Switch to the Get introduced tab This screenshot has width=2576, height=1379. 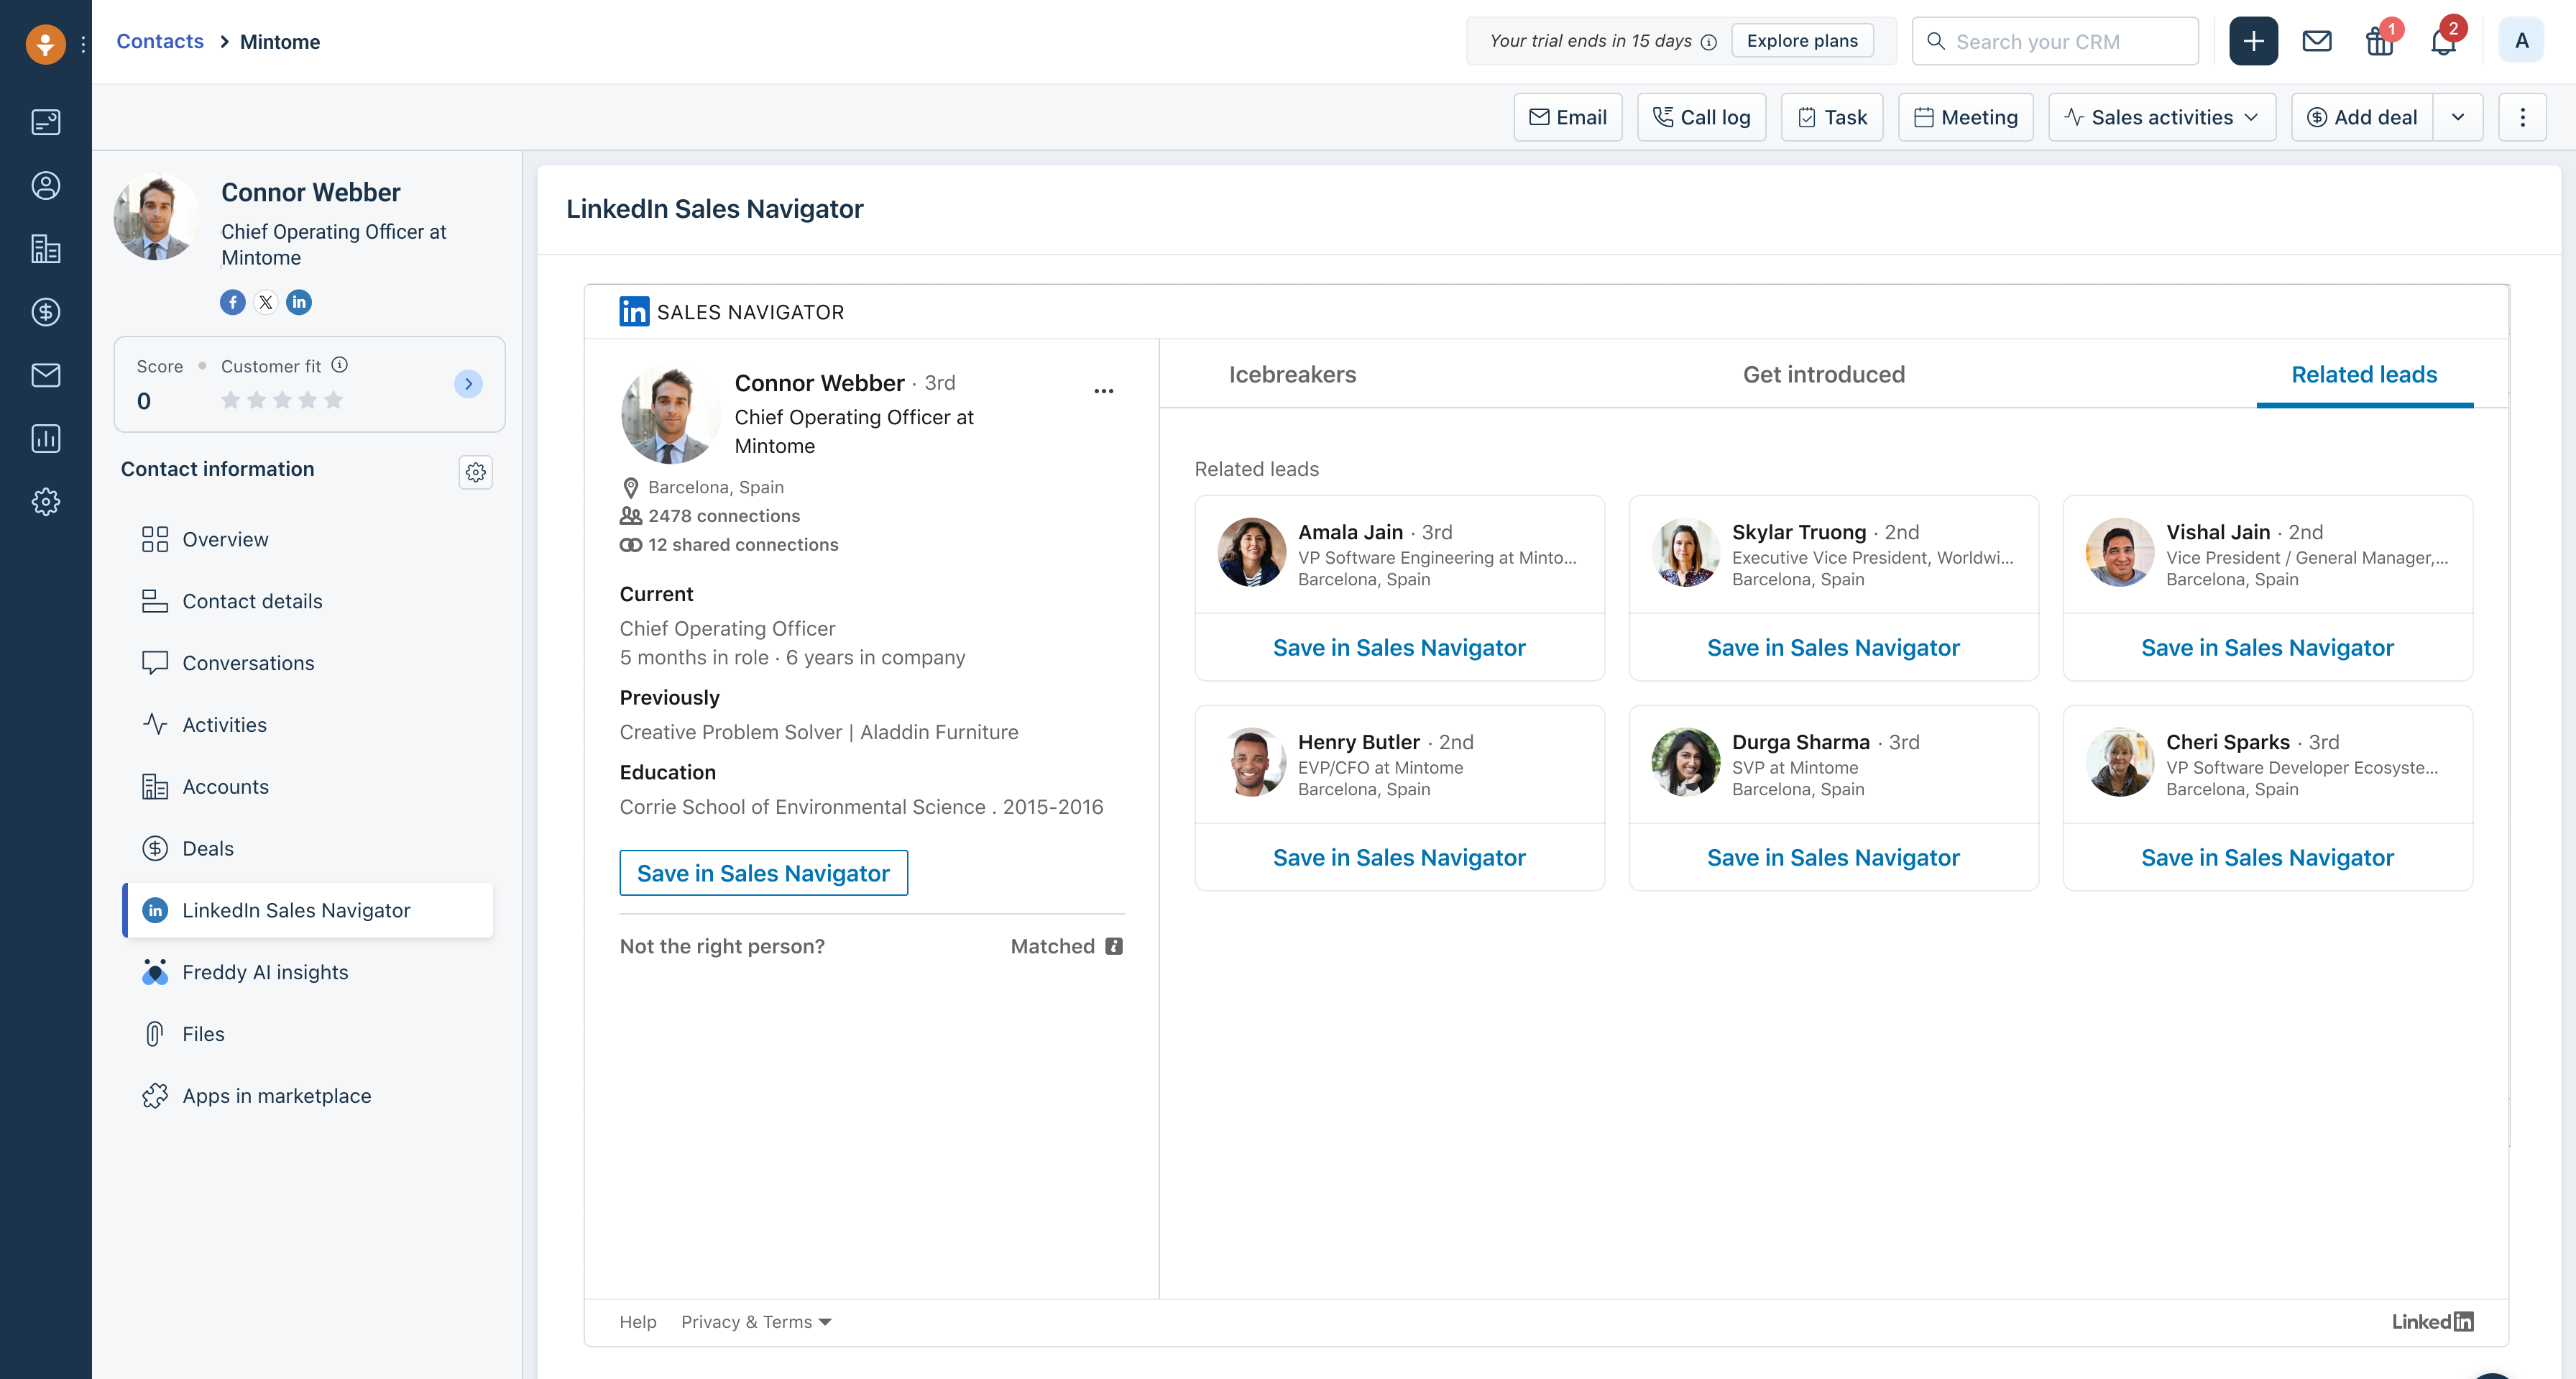pos(1823,374)
